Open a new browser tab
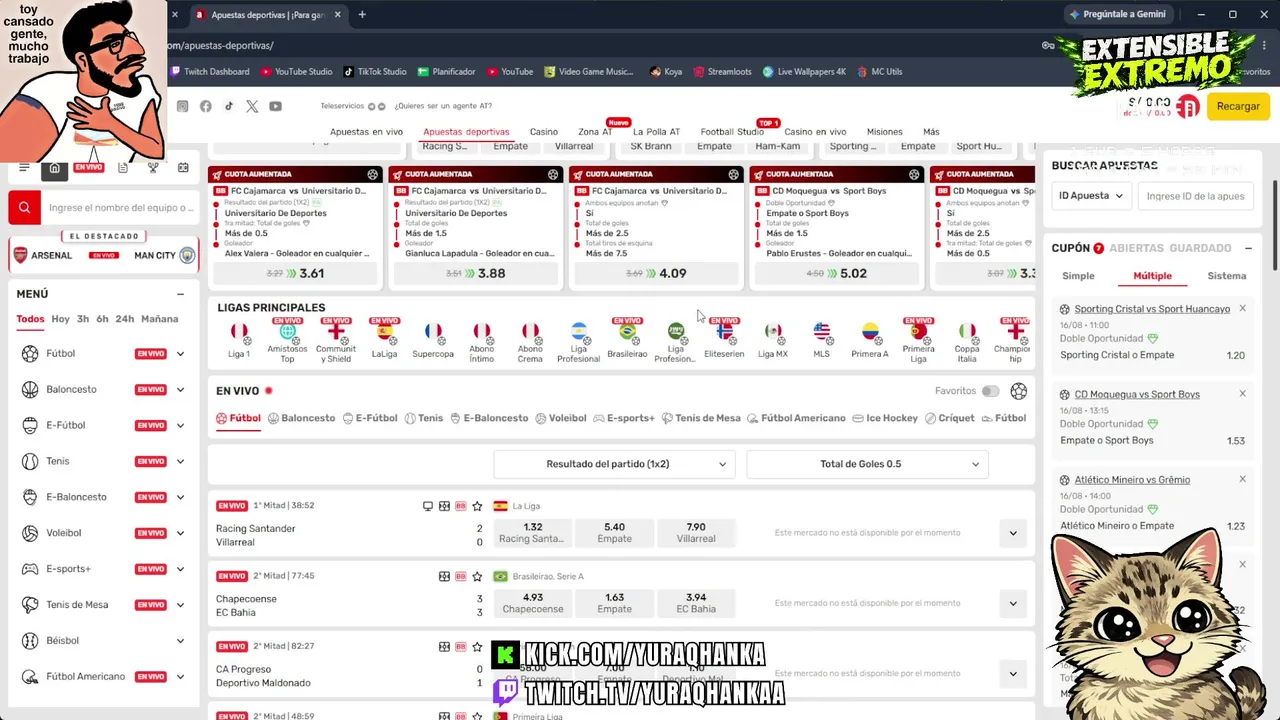This screenshot has width=1280, height=720. (x=362, y=15)
